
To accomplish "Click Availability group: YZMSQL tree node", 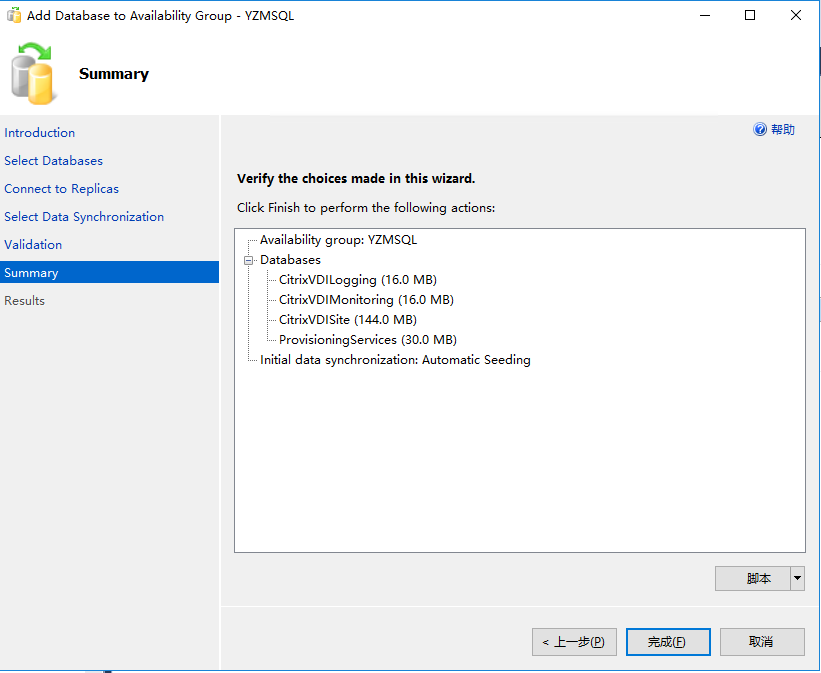I will 338,240.
